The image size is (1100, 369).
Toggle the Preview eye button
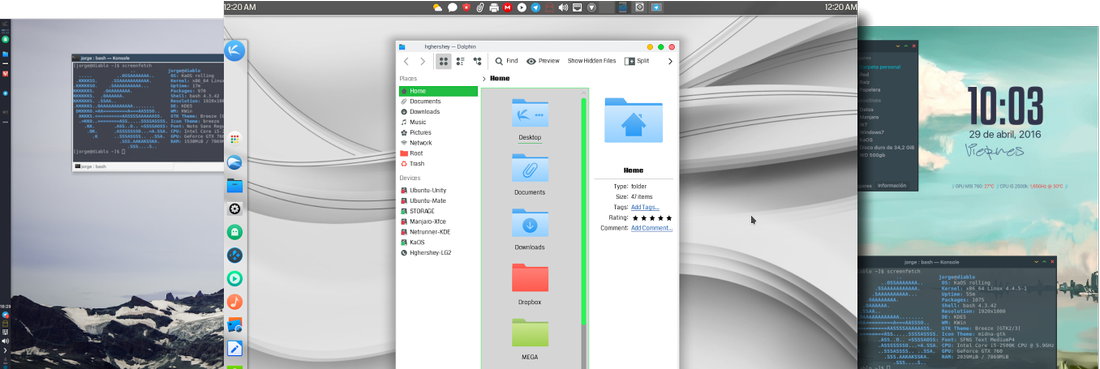tap(543, 61)
